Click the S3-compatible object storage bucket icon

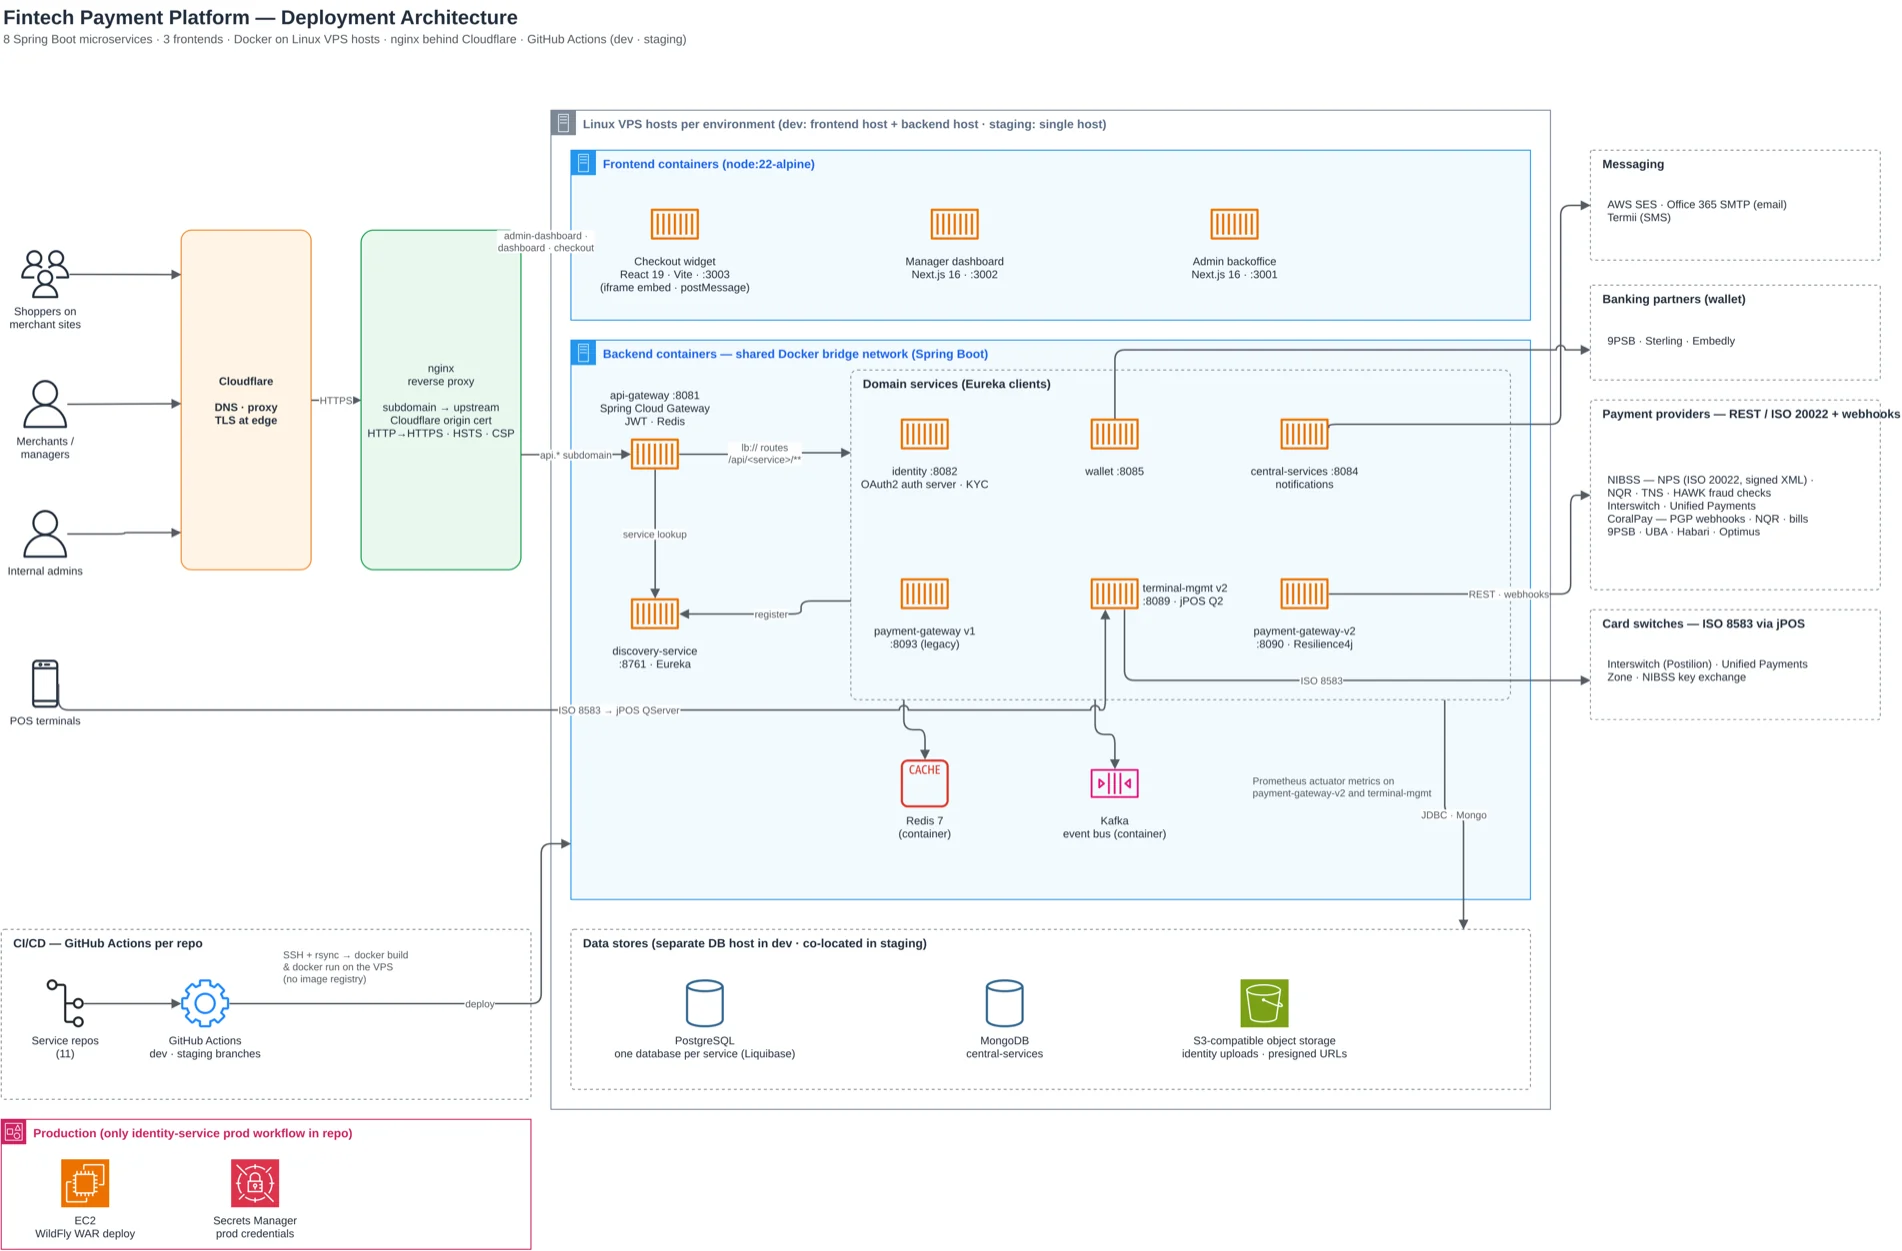[1264, 1003]
